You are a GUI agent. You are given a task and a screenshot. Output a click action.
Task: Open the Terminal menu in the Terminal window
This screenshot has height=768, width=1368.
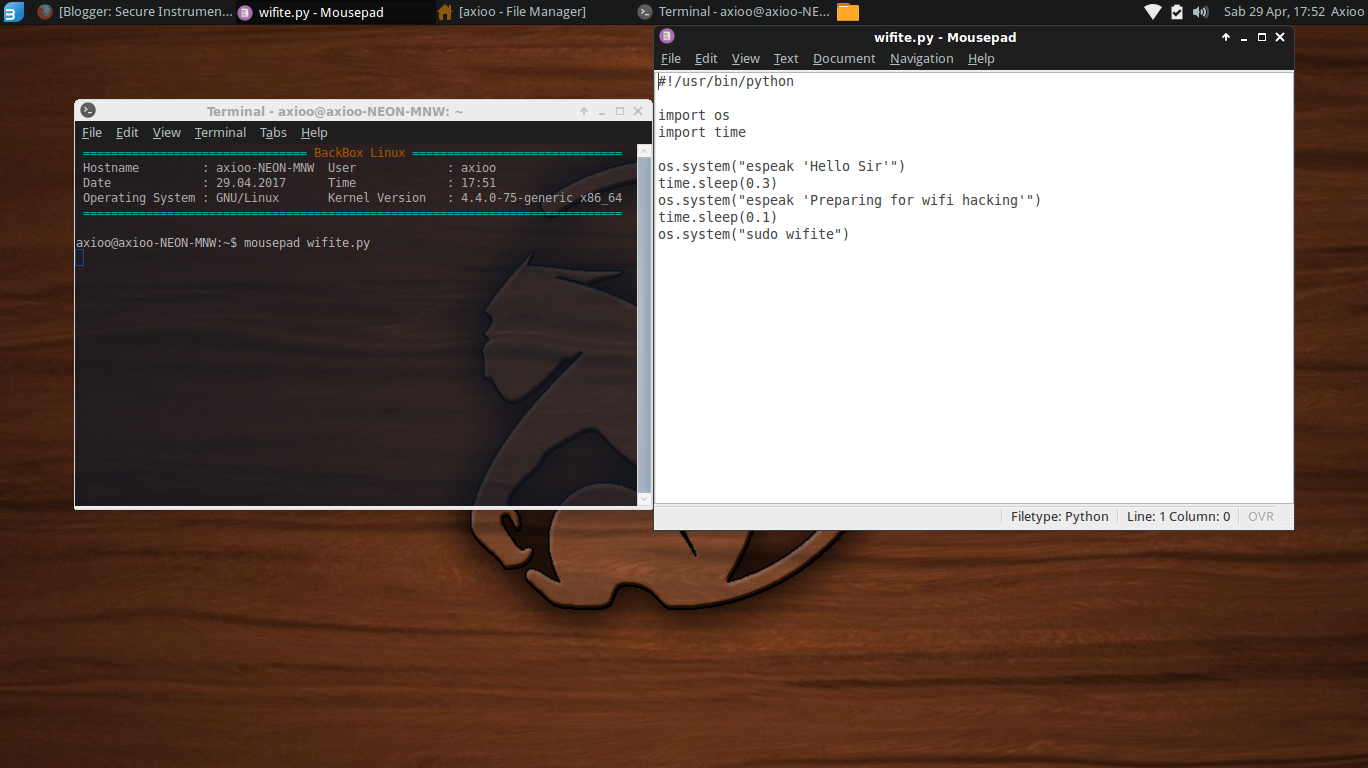click(220, 132)
